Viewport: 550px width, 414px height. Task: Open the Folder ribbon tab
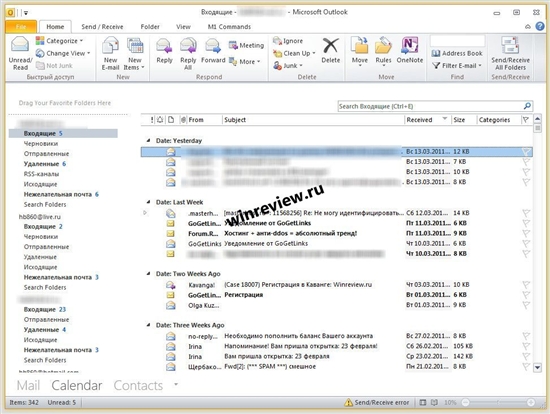coord(150,27)
